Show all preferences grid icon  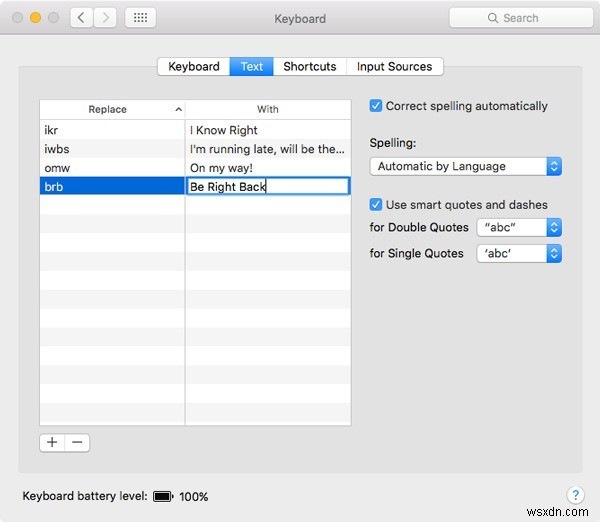pyautogui.click(x=140, y=18)
